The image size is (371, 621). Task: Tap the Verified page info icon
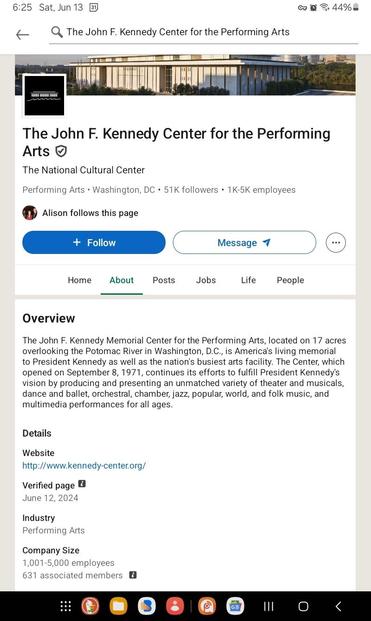(x=82, y=484)
